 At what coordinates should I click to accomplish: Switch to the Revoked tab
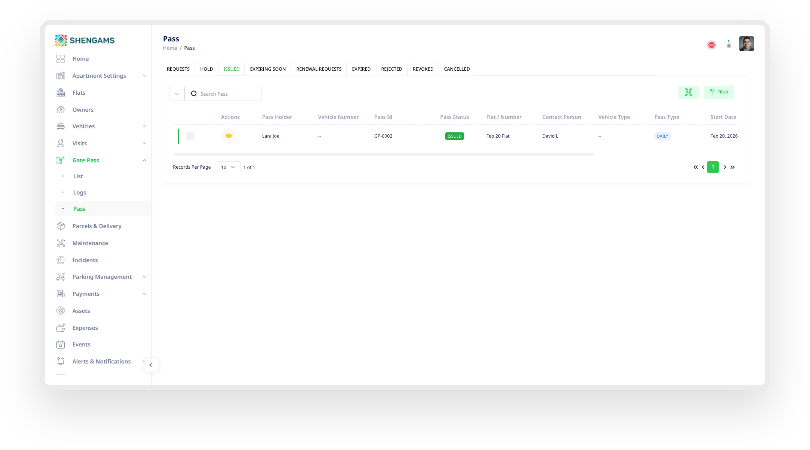click(x=423, y=69)
